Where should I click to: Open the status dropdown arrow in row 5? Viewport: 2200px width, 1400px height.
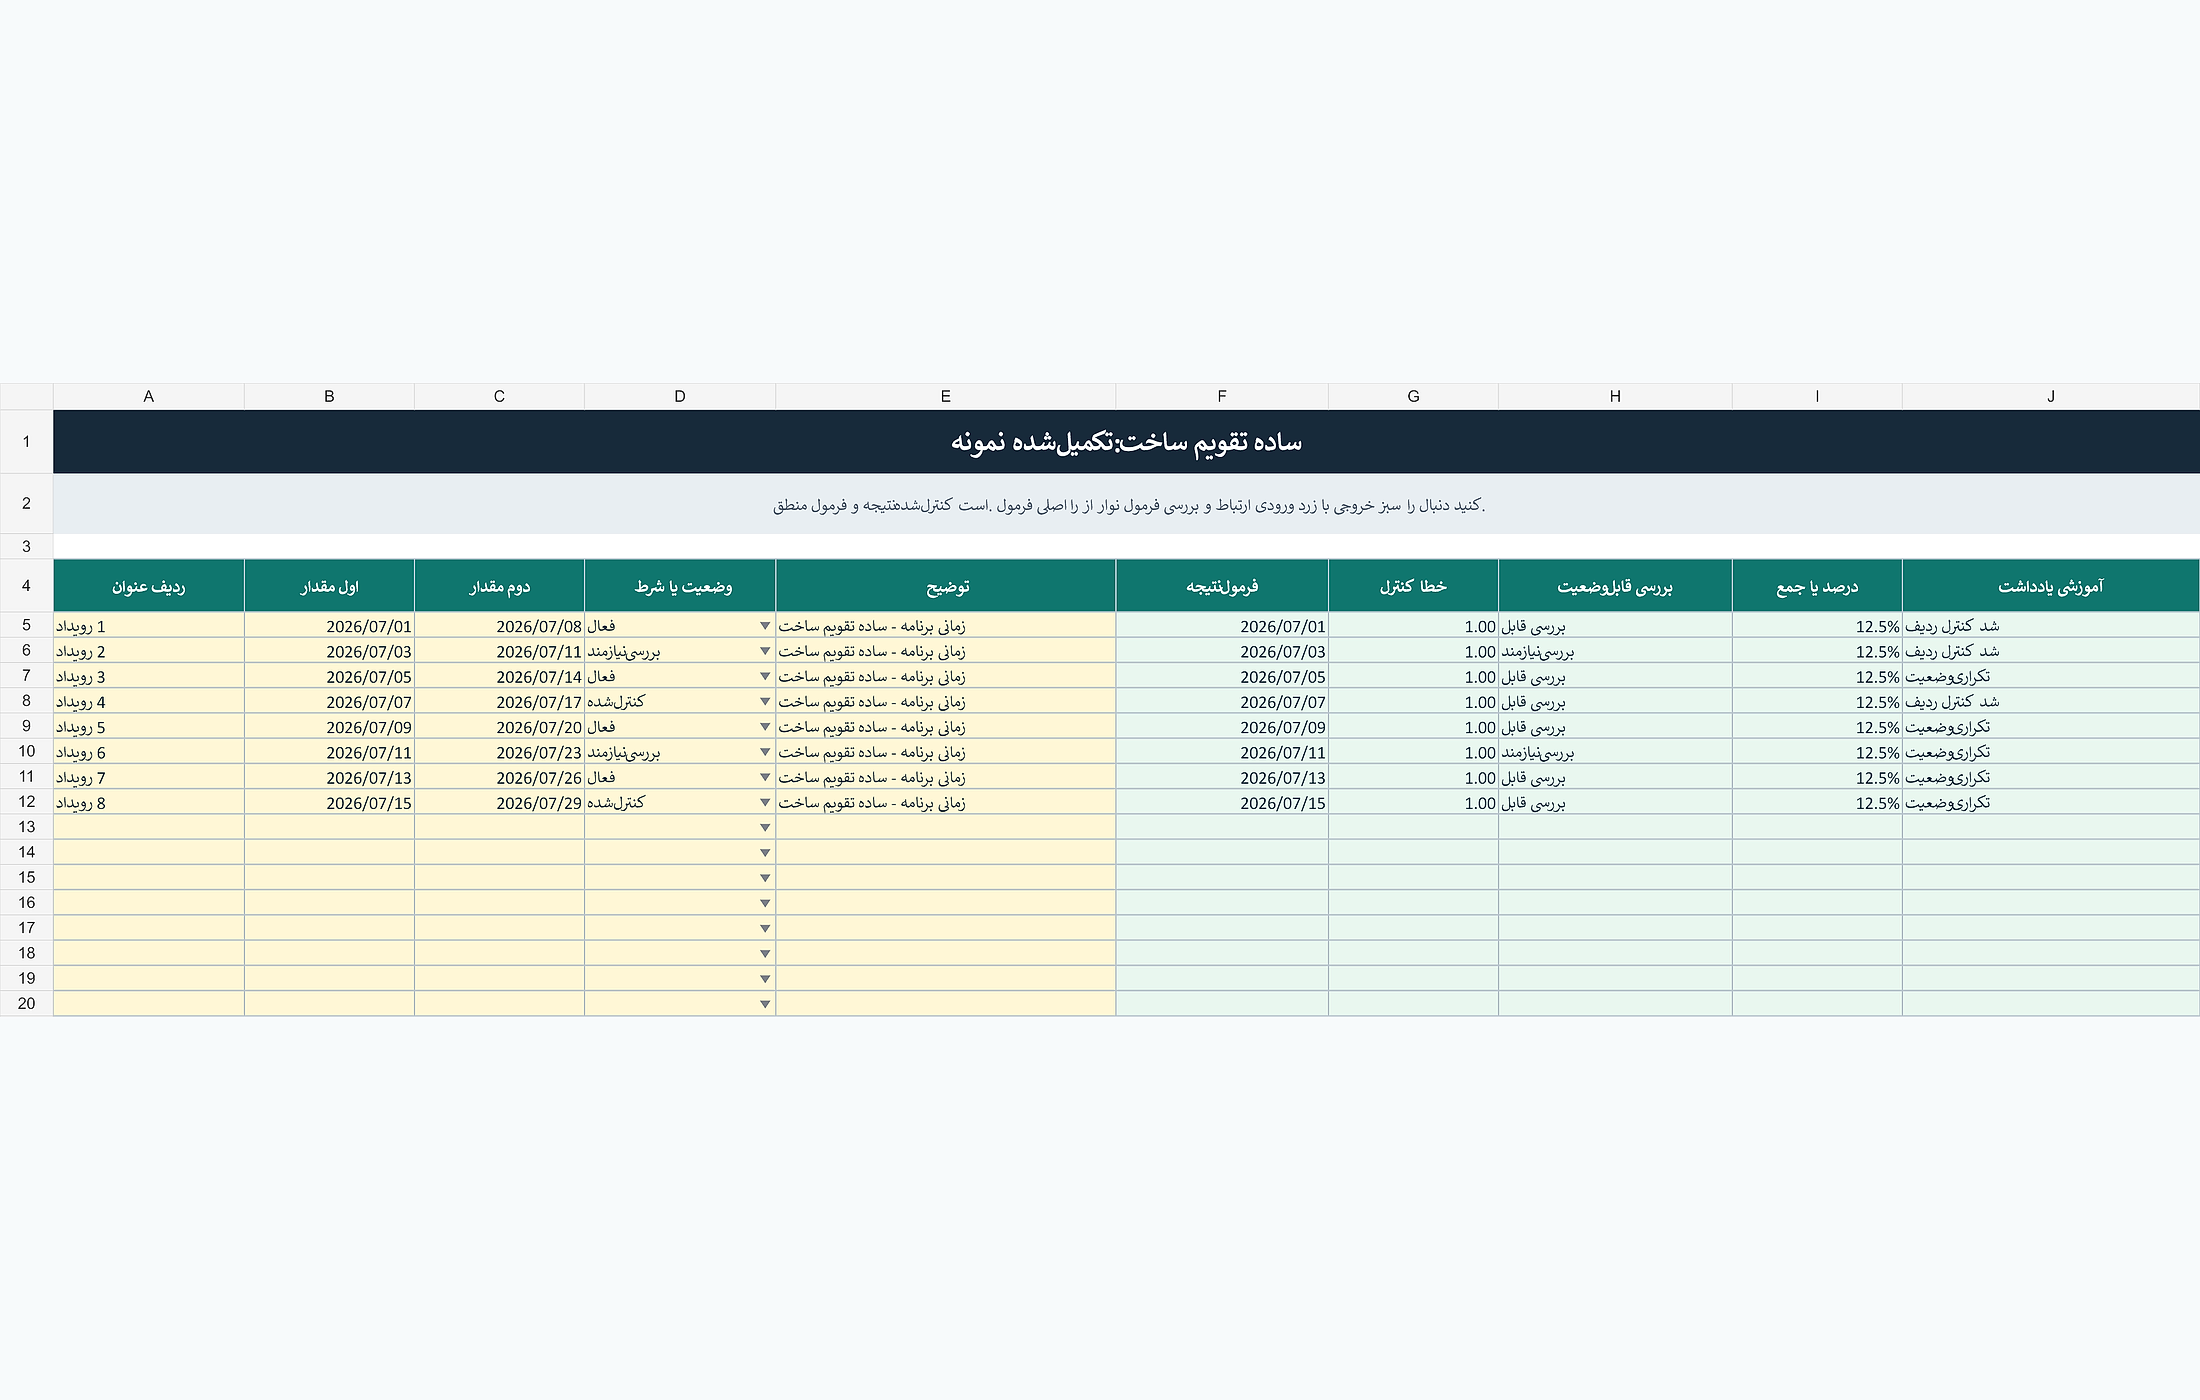coord(765,626)
